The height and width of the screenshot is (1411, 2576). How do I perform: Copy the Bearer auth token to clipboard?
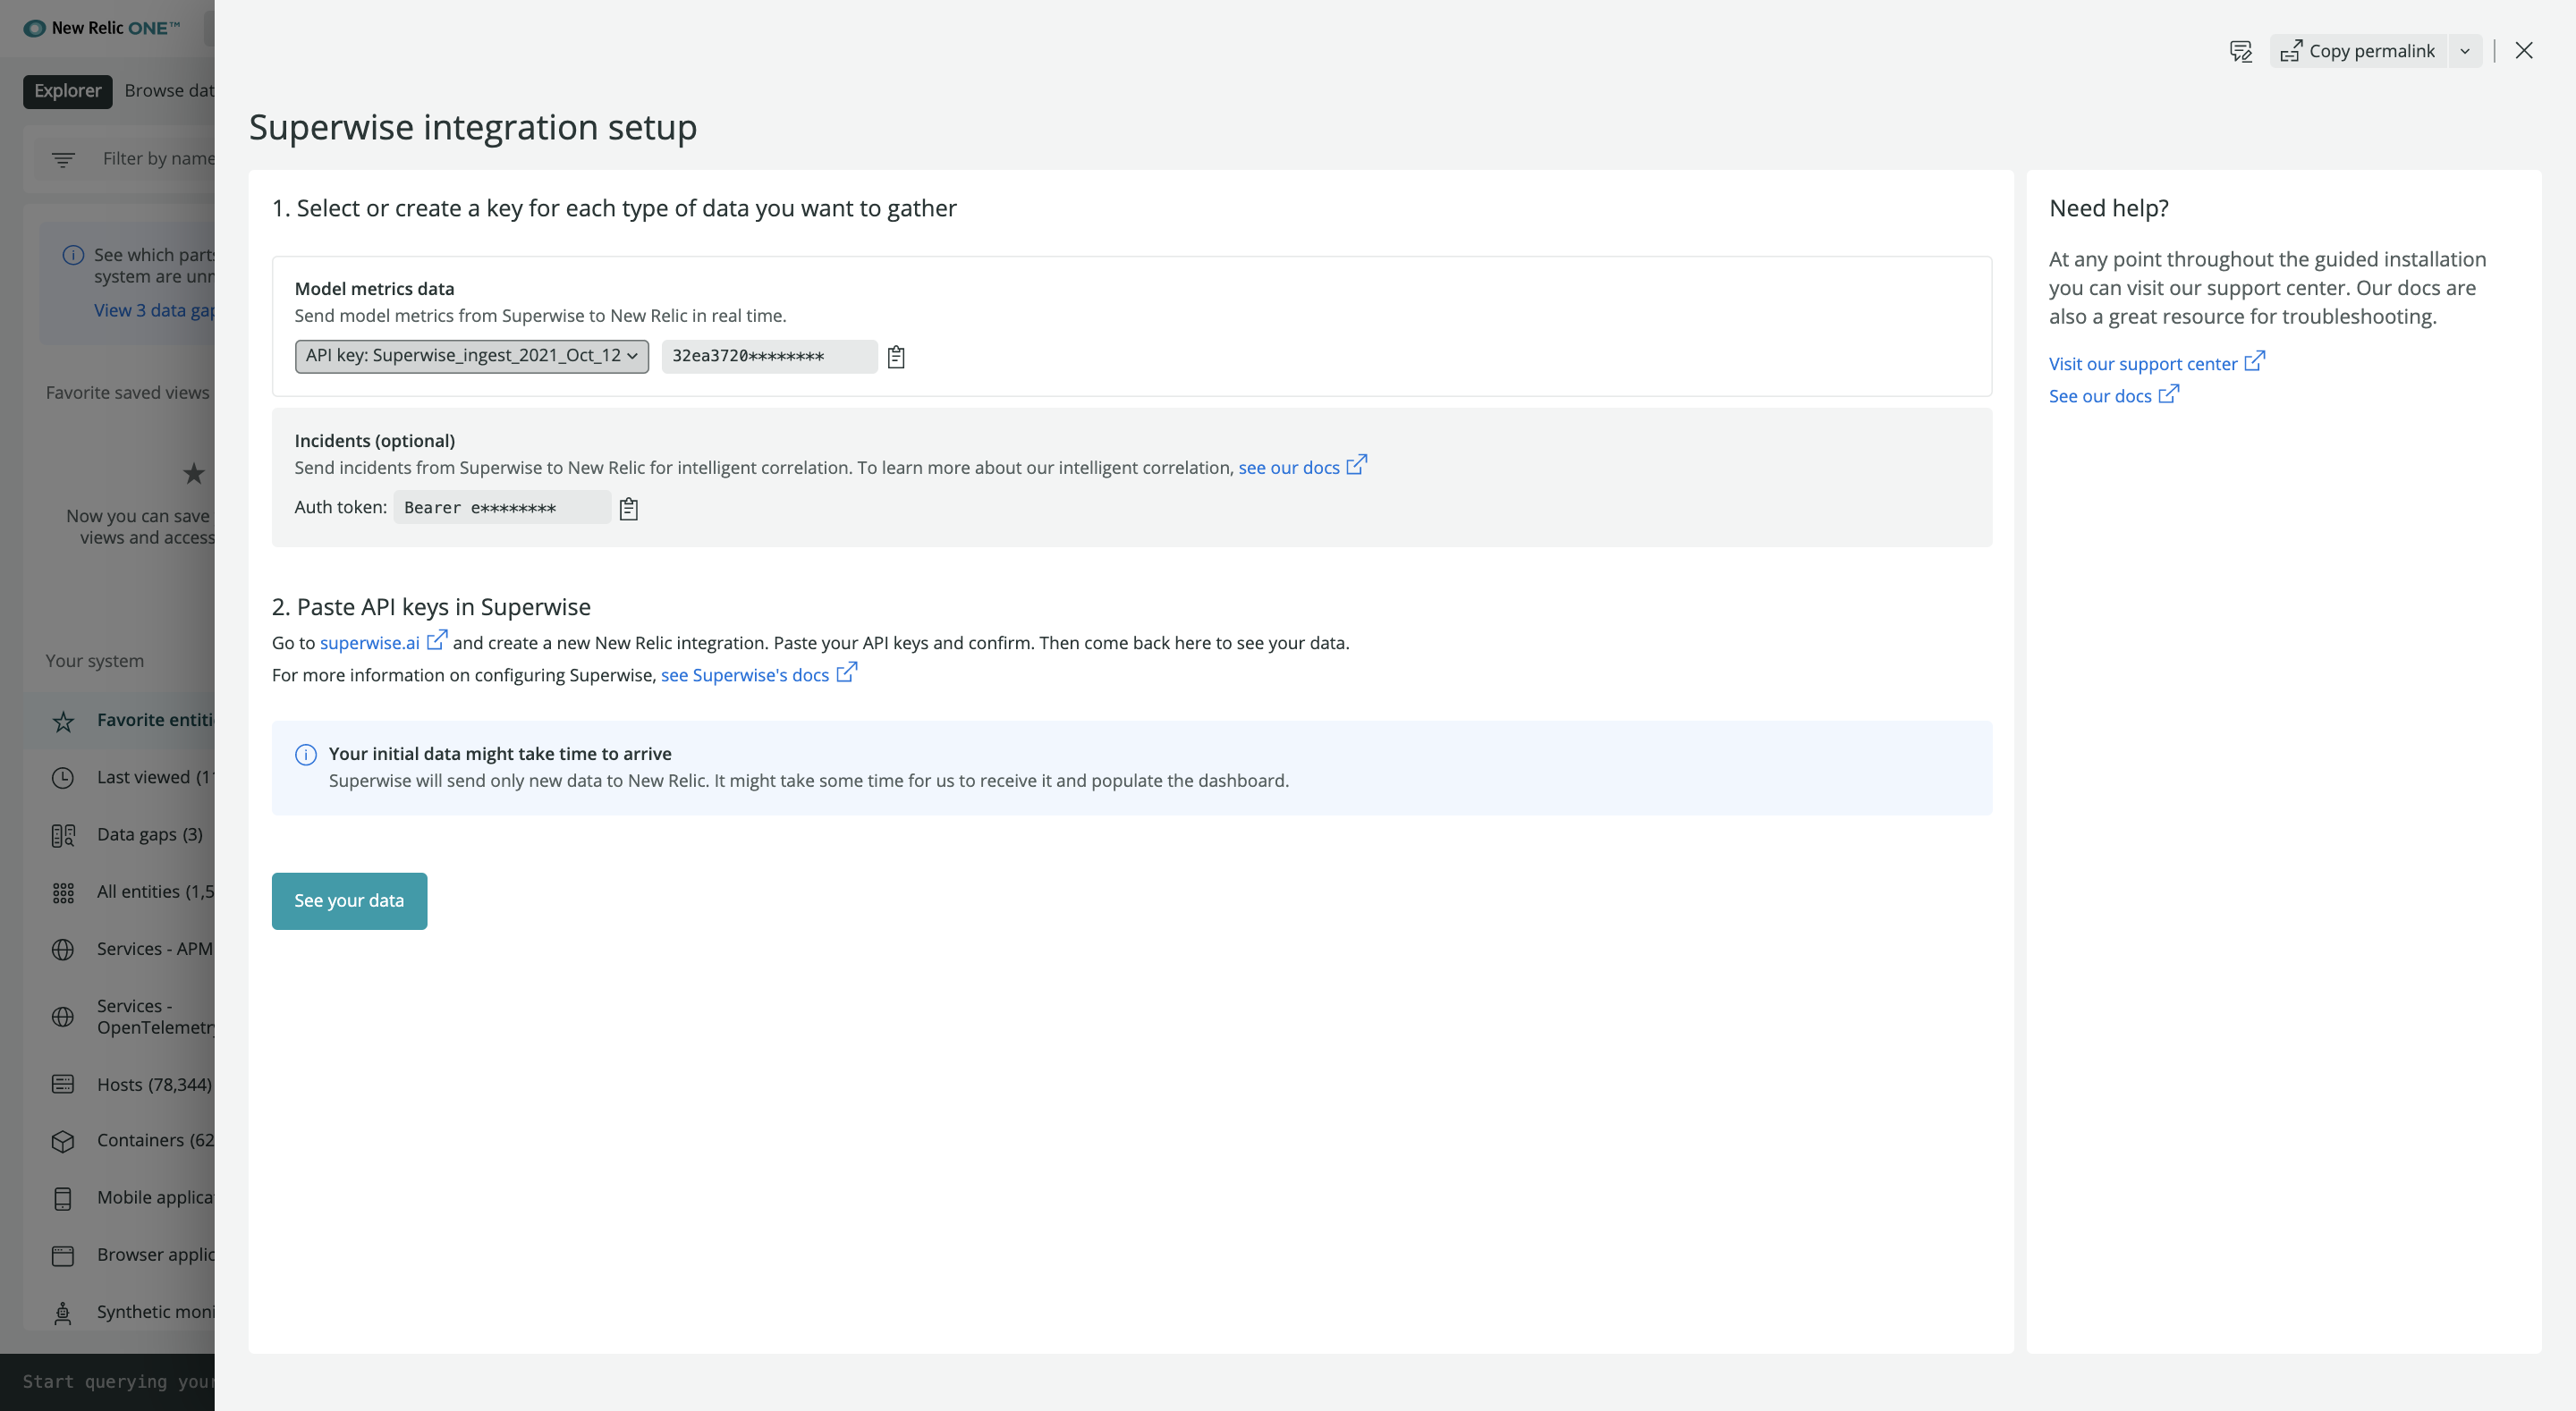click(x=628, y=509)
